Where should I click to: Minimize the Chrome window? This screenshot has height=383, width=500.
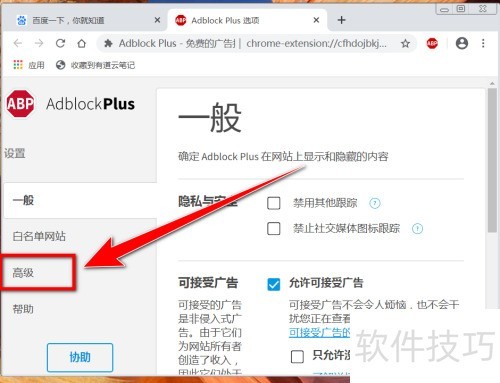(x=444, y=9)
